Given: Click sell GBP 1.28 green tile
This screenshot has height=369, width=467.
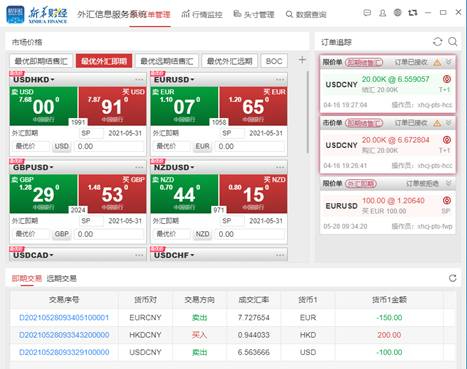Looking at the screenshot, I should tap(43, 194).
